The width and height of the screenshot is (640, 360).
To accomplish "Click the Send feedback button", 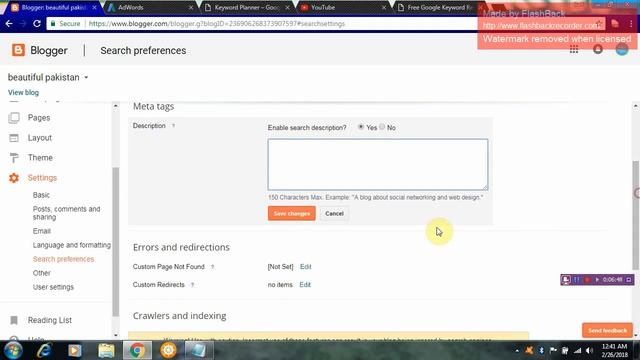I will pyautogui.click(x=607, y=331).
